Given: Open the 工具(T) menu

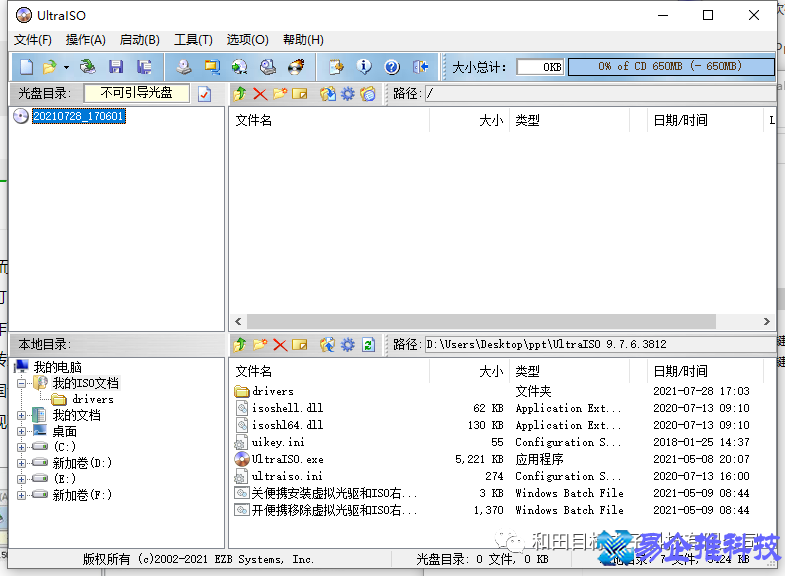Looking at the screenshot, I should pyautogui.click(x=193, y=40).
